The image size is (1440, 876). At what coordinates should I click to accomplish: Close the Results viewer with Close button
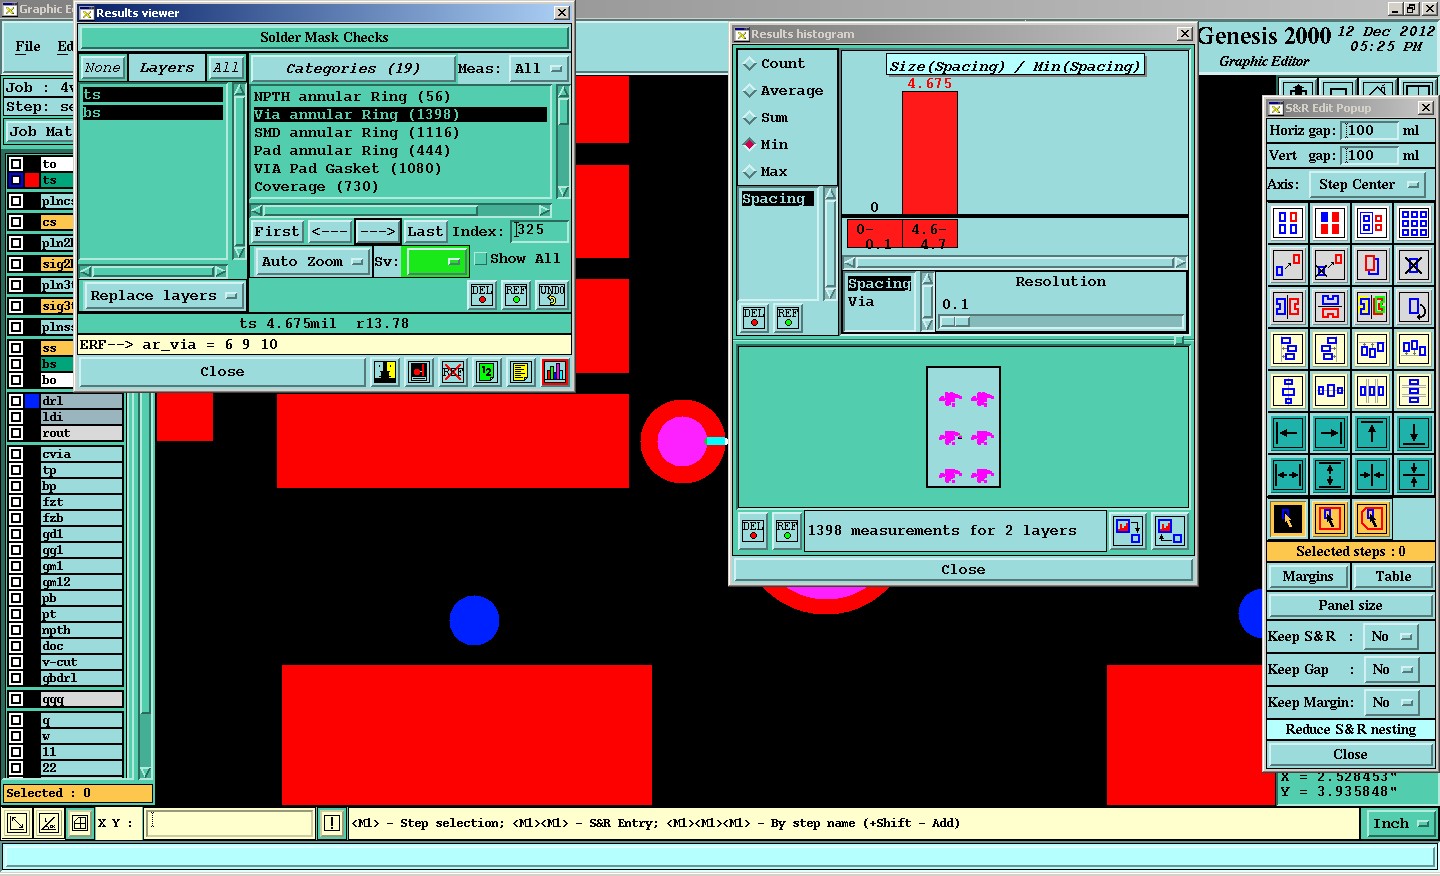pyautogui.click(x=222, y=371)
